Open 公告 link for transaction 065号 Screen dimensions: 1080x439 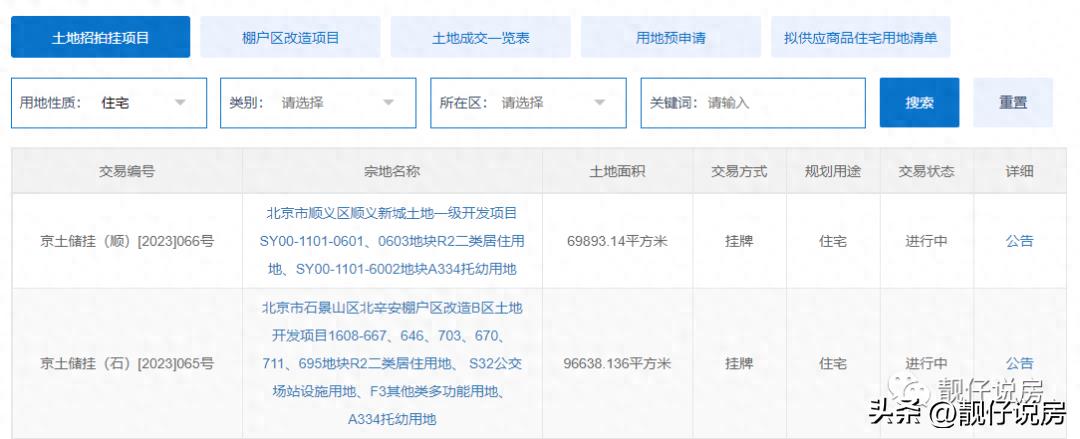tap(1019, 363)
